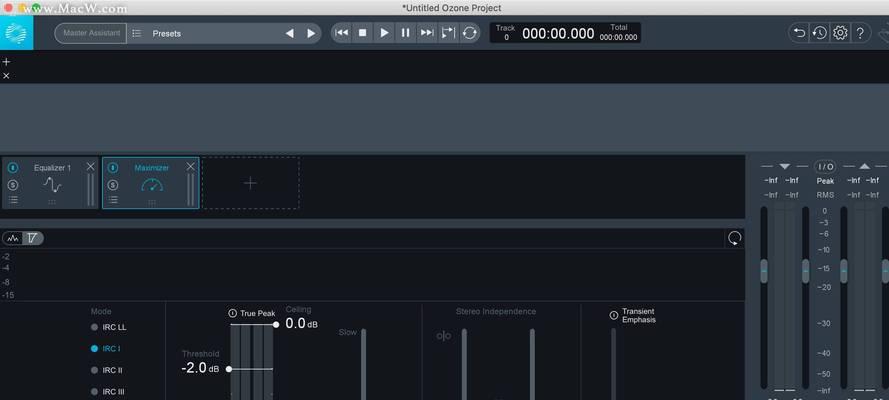Click the Character slider labeled Slow
889x400 pixels.
(x=363, y=364)
